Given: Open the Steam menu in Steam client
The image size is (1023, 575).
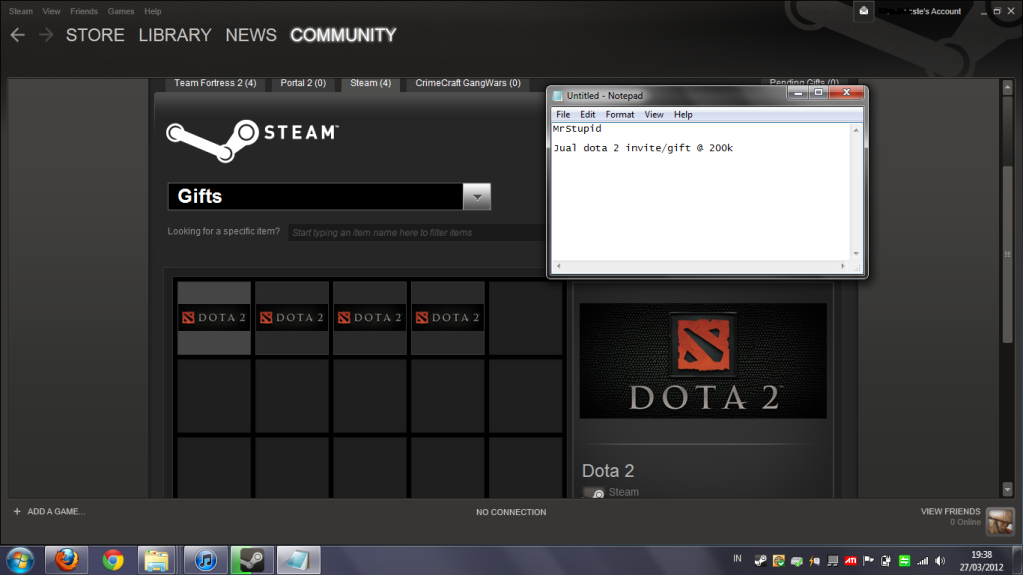Looking at the screenshot, I should click(x=21, y=11).
